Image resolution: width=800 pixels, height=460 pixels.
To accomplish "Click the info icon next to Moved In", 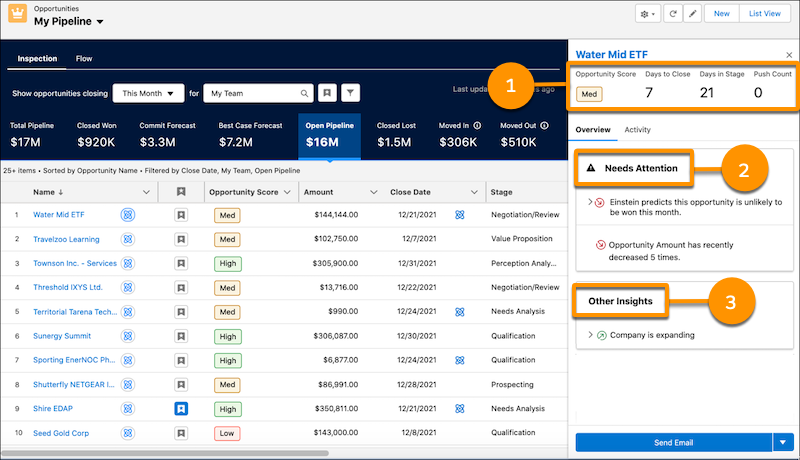I will pyautogui.click(x=476, y=126).
